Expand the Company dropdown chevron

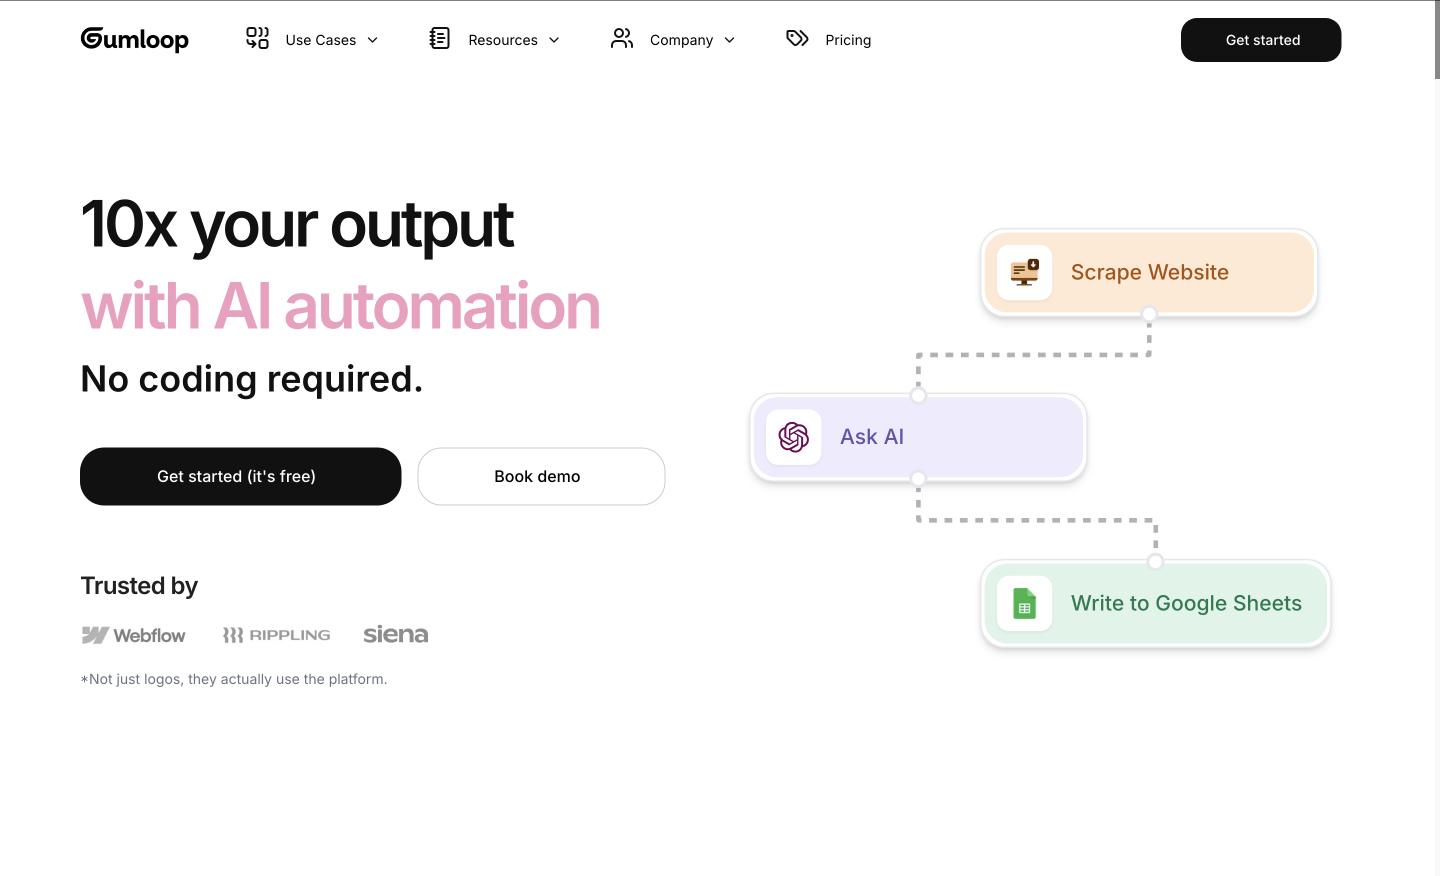pos(730,40)
